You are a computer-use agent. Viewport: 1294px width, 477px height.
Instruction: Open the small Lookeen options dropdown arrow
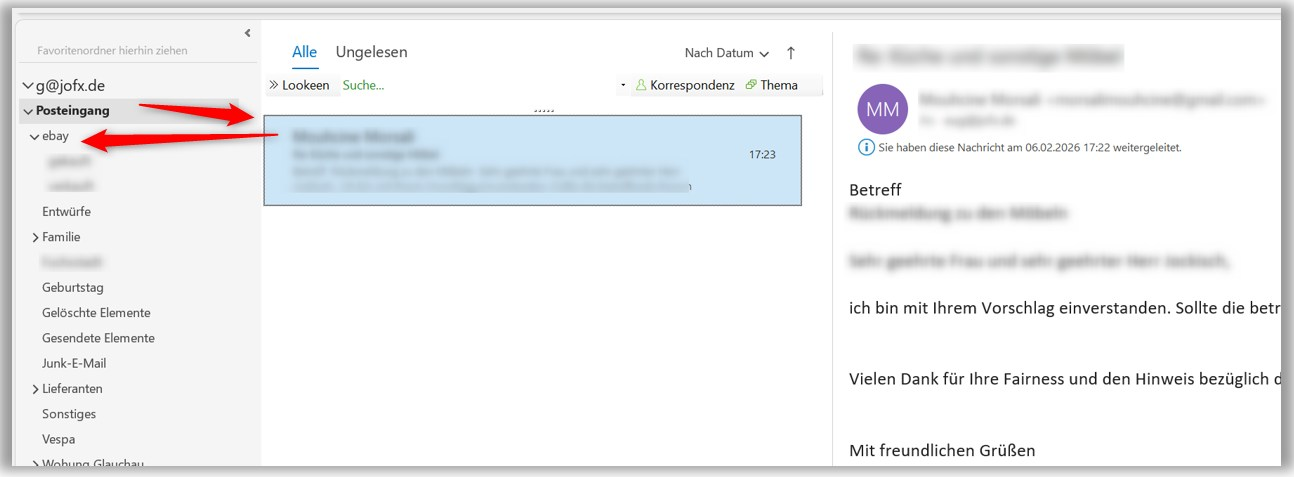[623, 85]
